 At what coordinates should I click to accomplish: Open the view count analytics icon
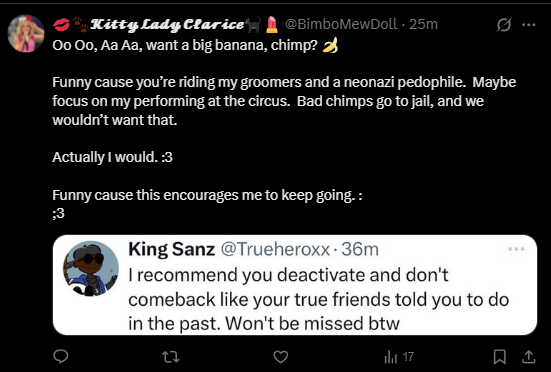390,358
